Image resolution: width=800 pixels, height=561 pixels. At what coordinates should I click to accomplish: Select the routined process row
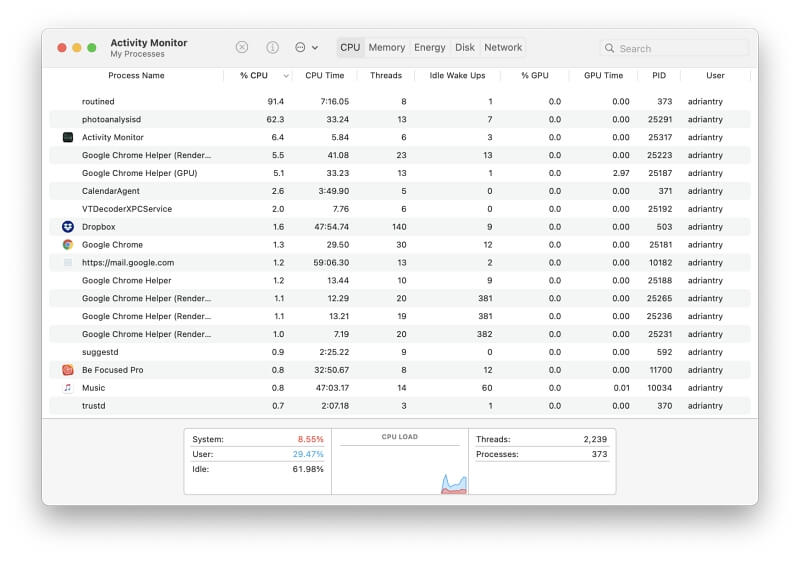coord(400,101)
